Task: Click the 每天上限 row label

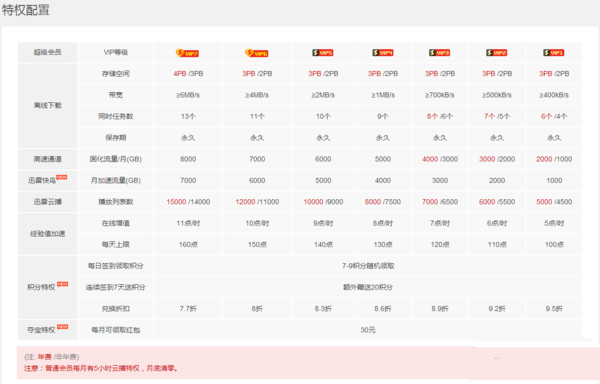Action: click(116, 244)
